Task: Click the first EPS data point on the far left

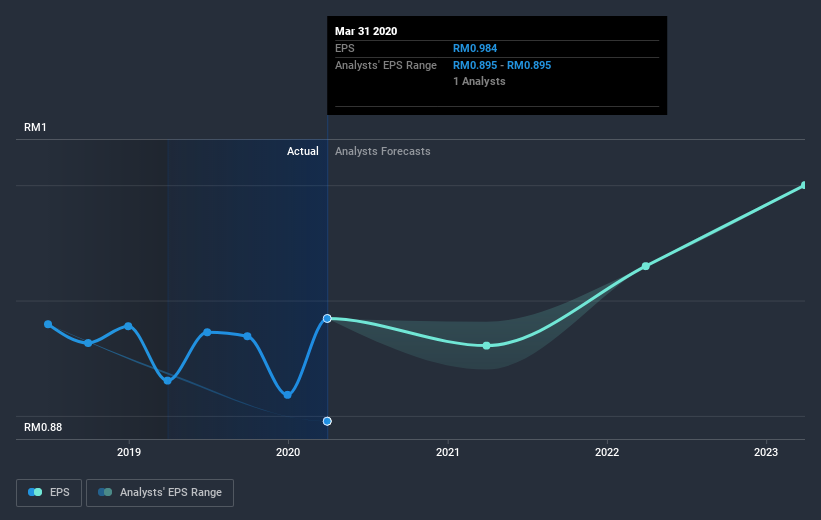Action: coord(48,324)
